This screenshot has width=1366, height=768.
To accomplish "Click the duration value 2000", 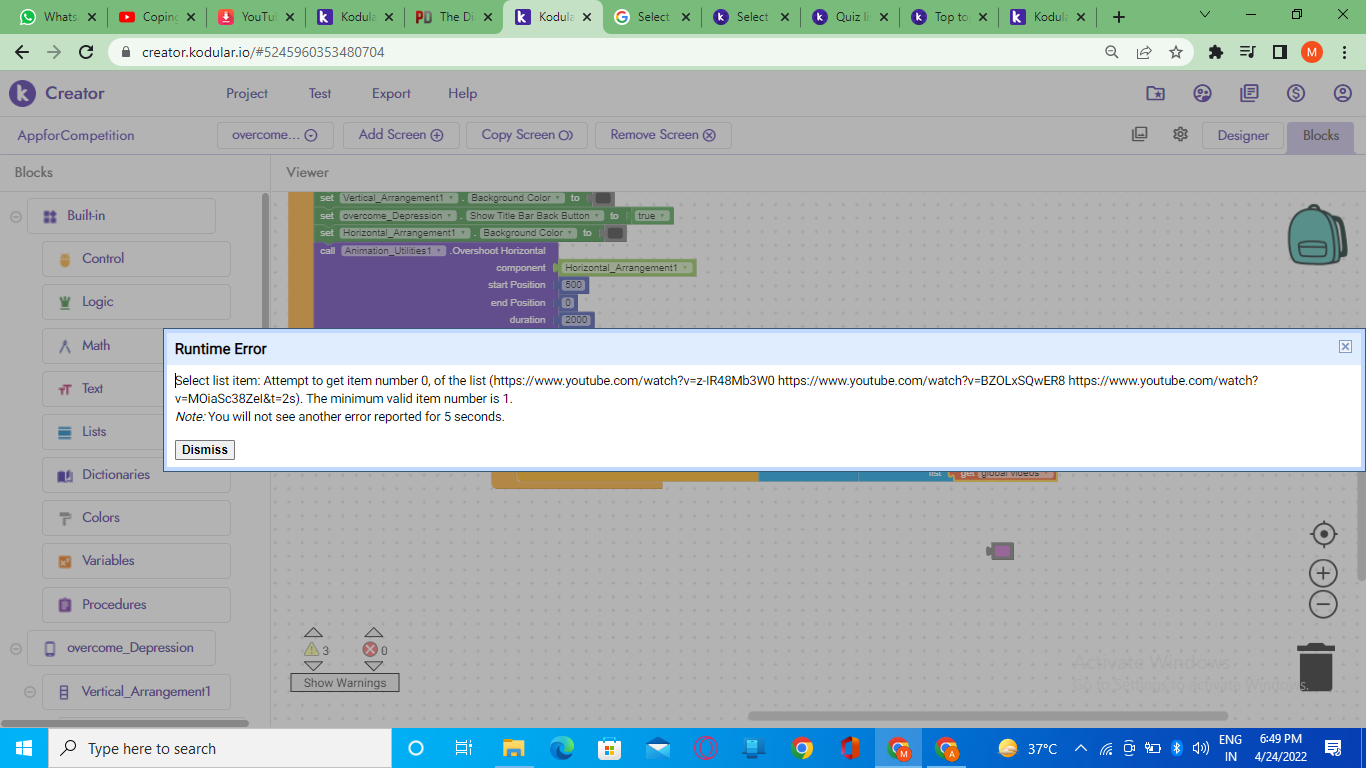I will click(577, 320).
